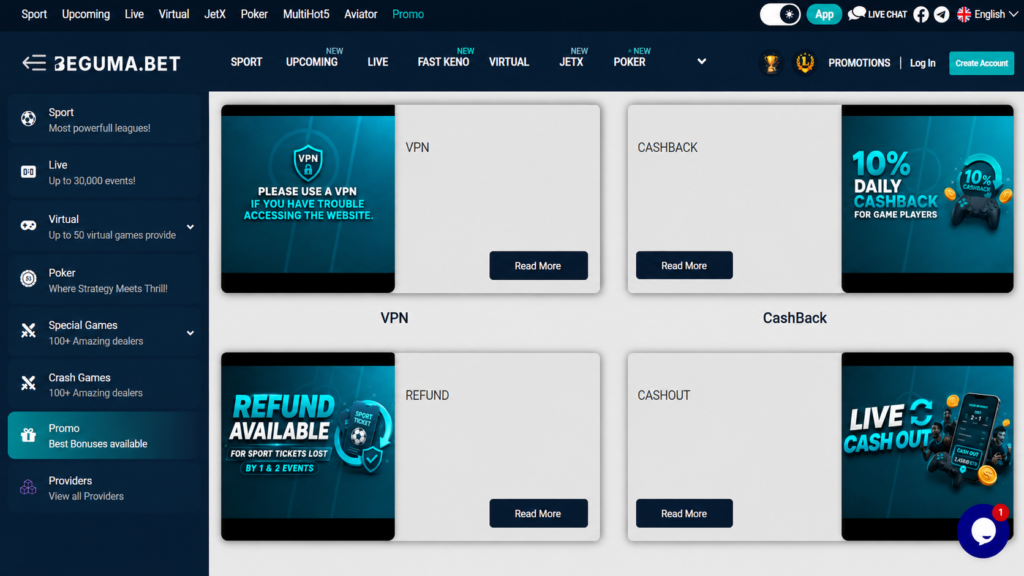Click the VPN caption below card

click(394, 318)
